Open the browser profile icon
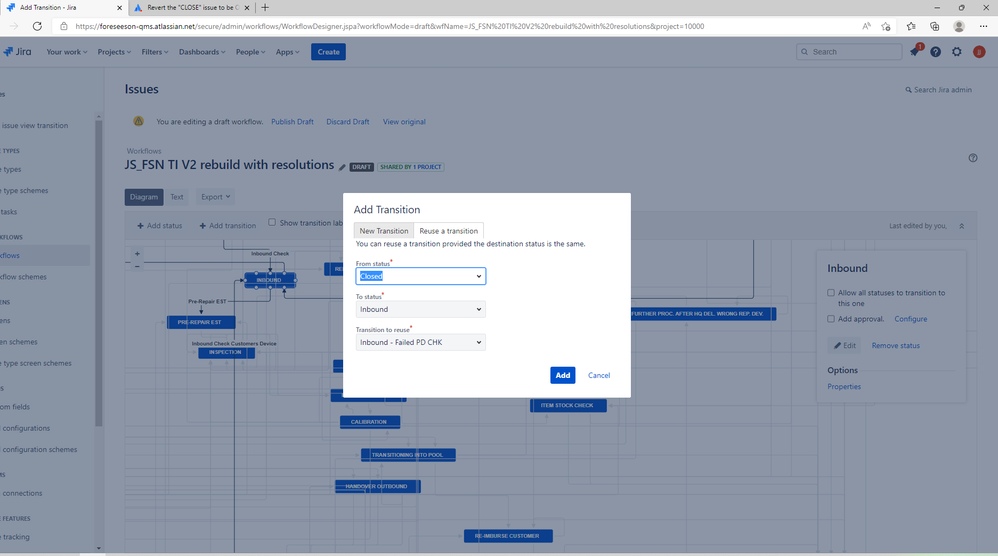This screenshot has height=556, width=998. [x=959, y=26]
